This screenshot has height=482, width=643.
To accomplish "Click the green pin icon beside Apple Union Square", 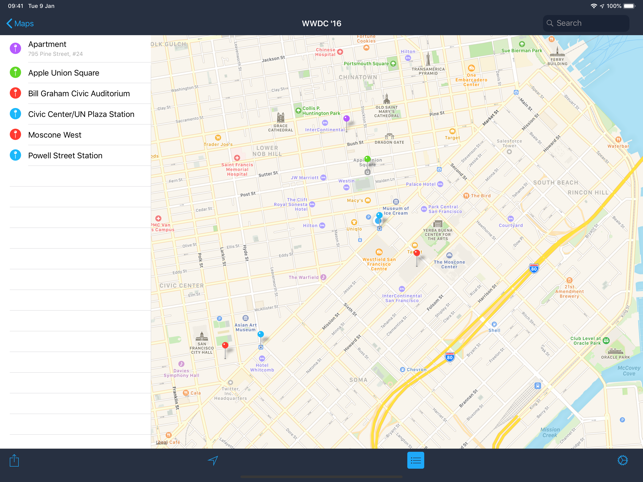I will pos(15,73).
